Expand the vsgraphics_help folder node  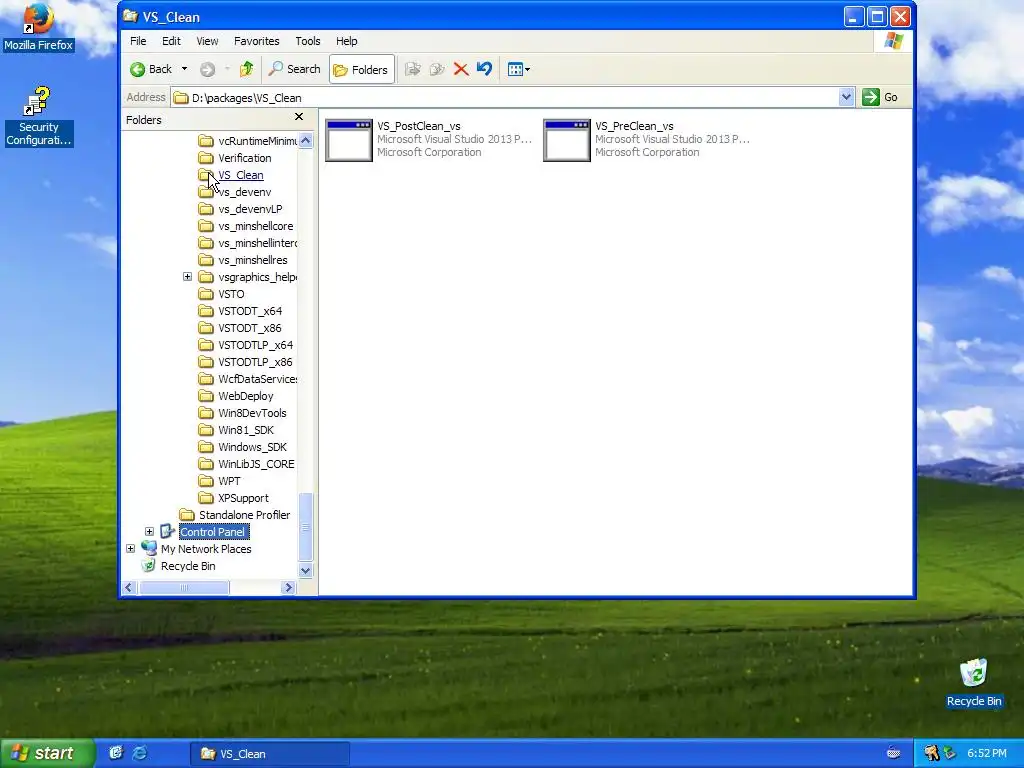point(187,277)
